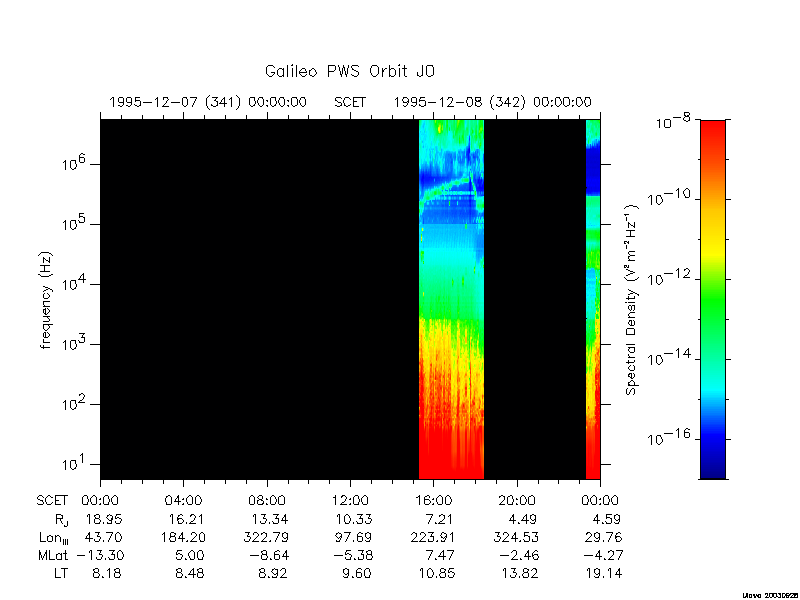Select the 04:00 time tick label
The width and height of the screenshot is (800, 600).
click(183, 501)
